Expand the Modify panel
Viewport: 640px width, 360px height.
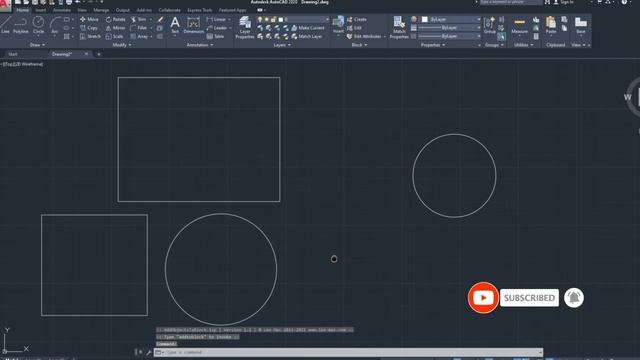click(x=122, y=45)
